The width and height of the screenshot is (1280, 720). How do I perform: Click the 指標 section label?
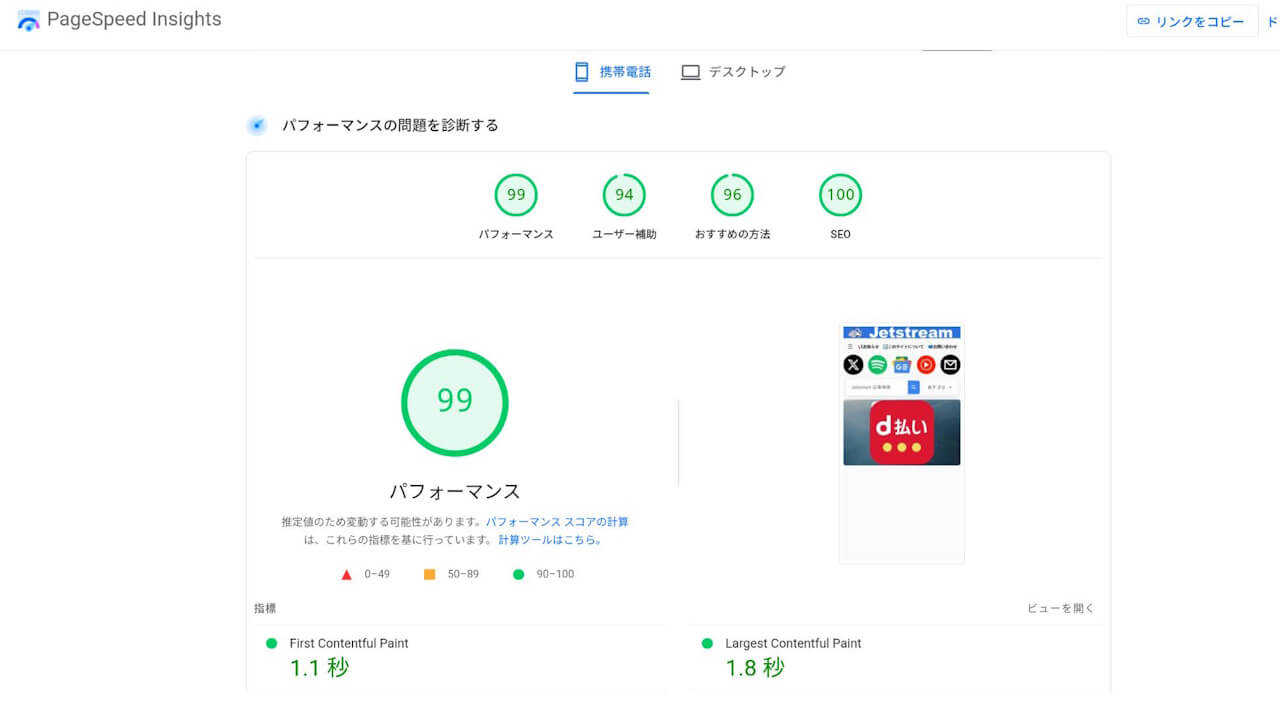[265, 608]
